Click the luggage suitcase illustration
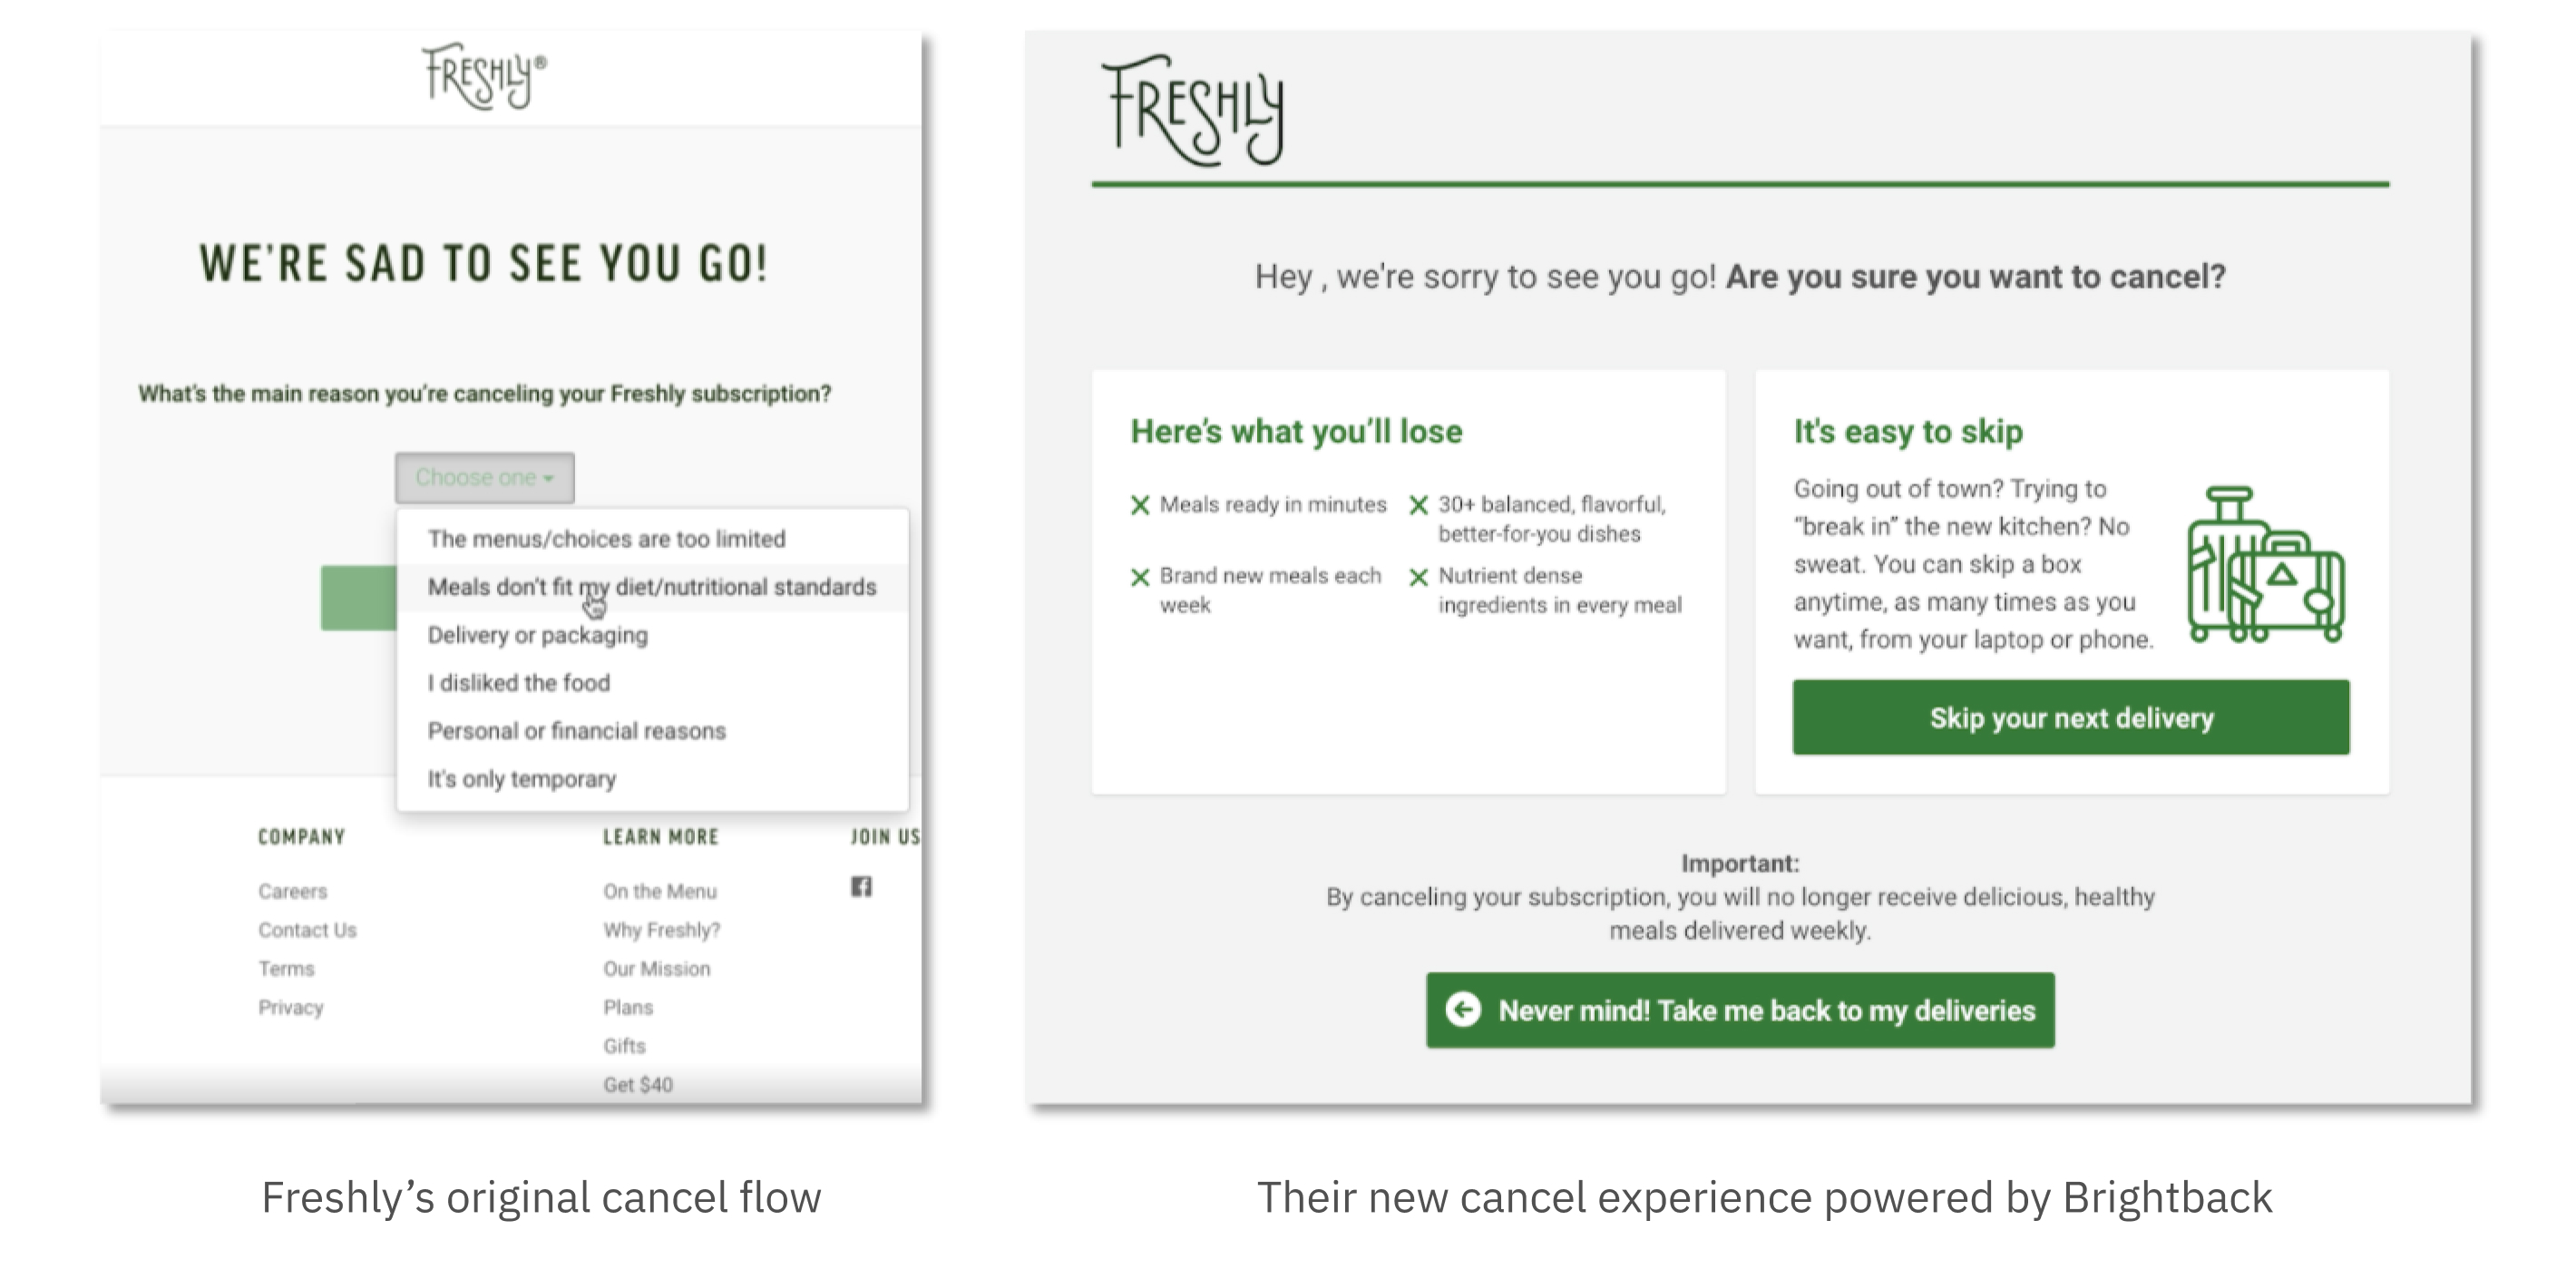Screen dimensions: 2576x1279 coord(2265,565)
